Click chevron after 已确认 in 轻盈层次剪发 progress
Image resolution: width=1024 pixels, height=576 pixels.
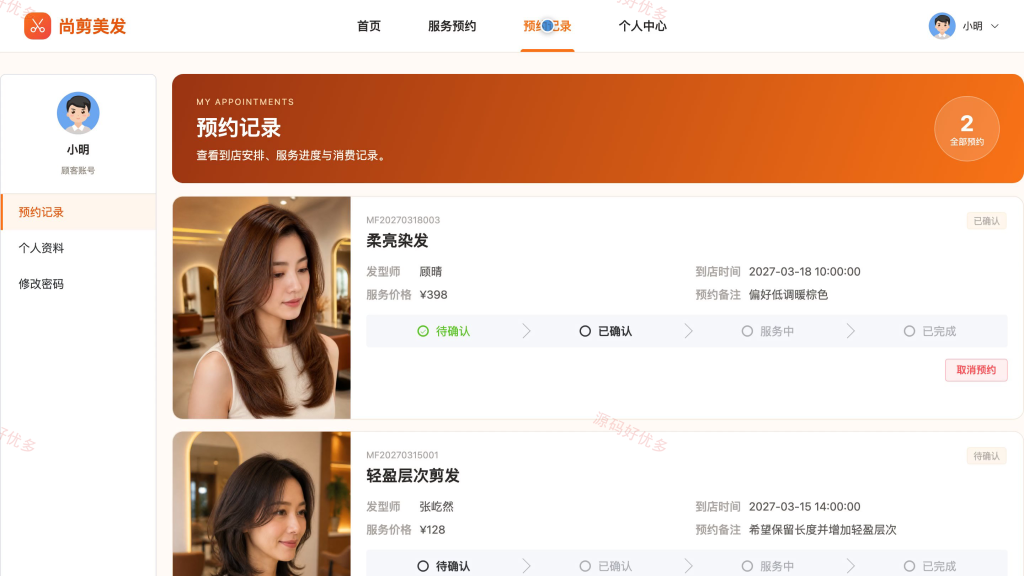pyautogui.click(x=688, y=566)
